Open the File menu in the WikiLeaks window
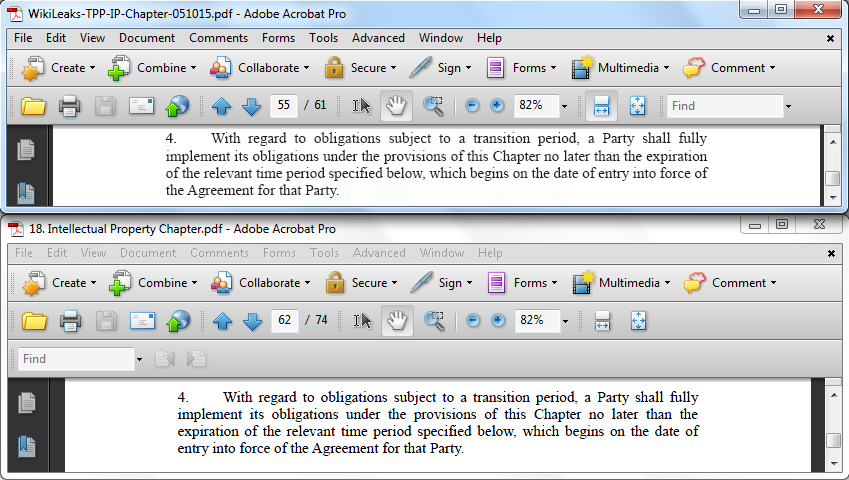 tap(23, 38)
